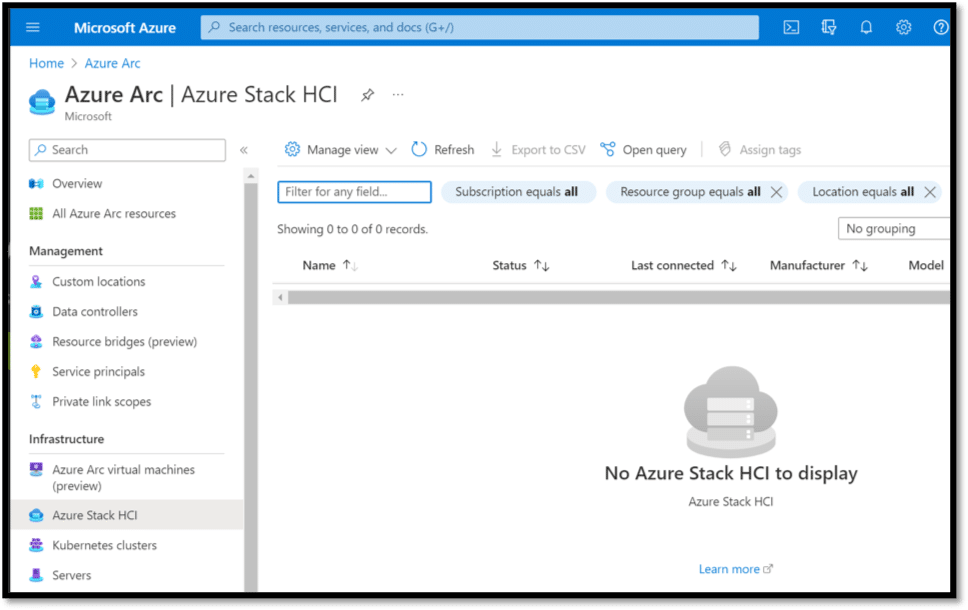Click Assign tags button
Image resolution: width=968 pixels, height=610 pixels.
tap(760, 150)
